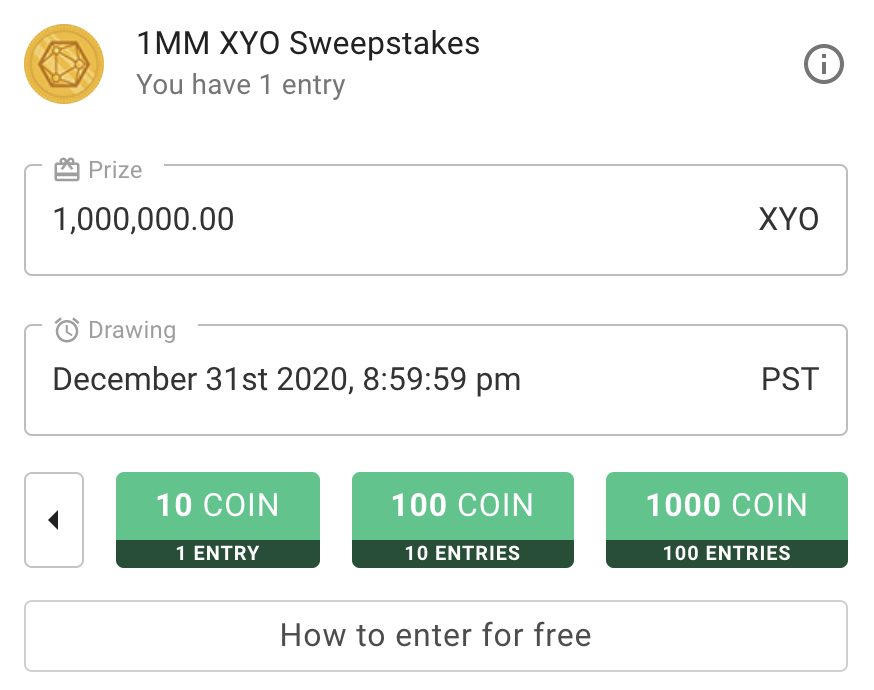Buy 1 entry for 10 COIN
Viewport: 874px width, 690px height.
(218, 520)
